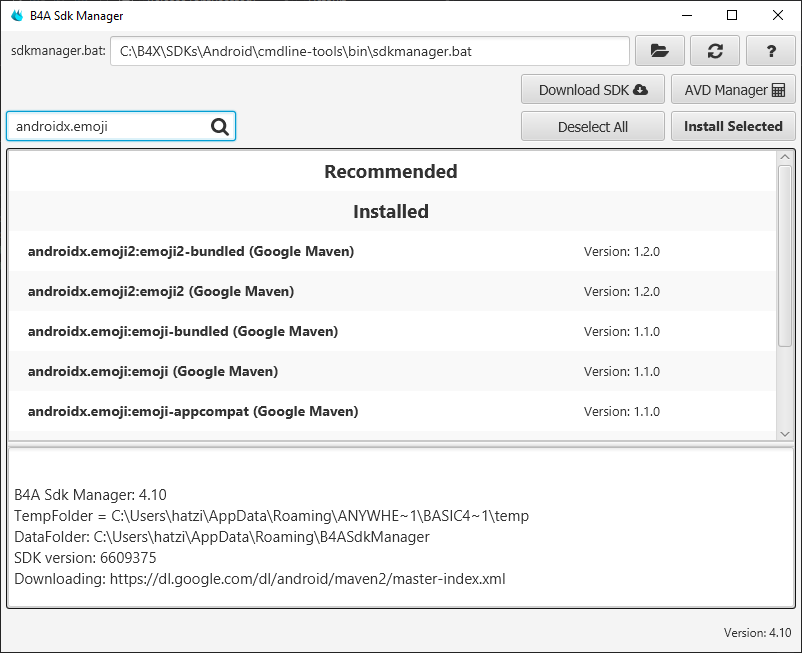The height and width of the screenshot is (653, 802).
Task: Click the magnifier search icon
Action: pos(220,126)
